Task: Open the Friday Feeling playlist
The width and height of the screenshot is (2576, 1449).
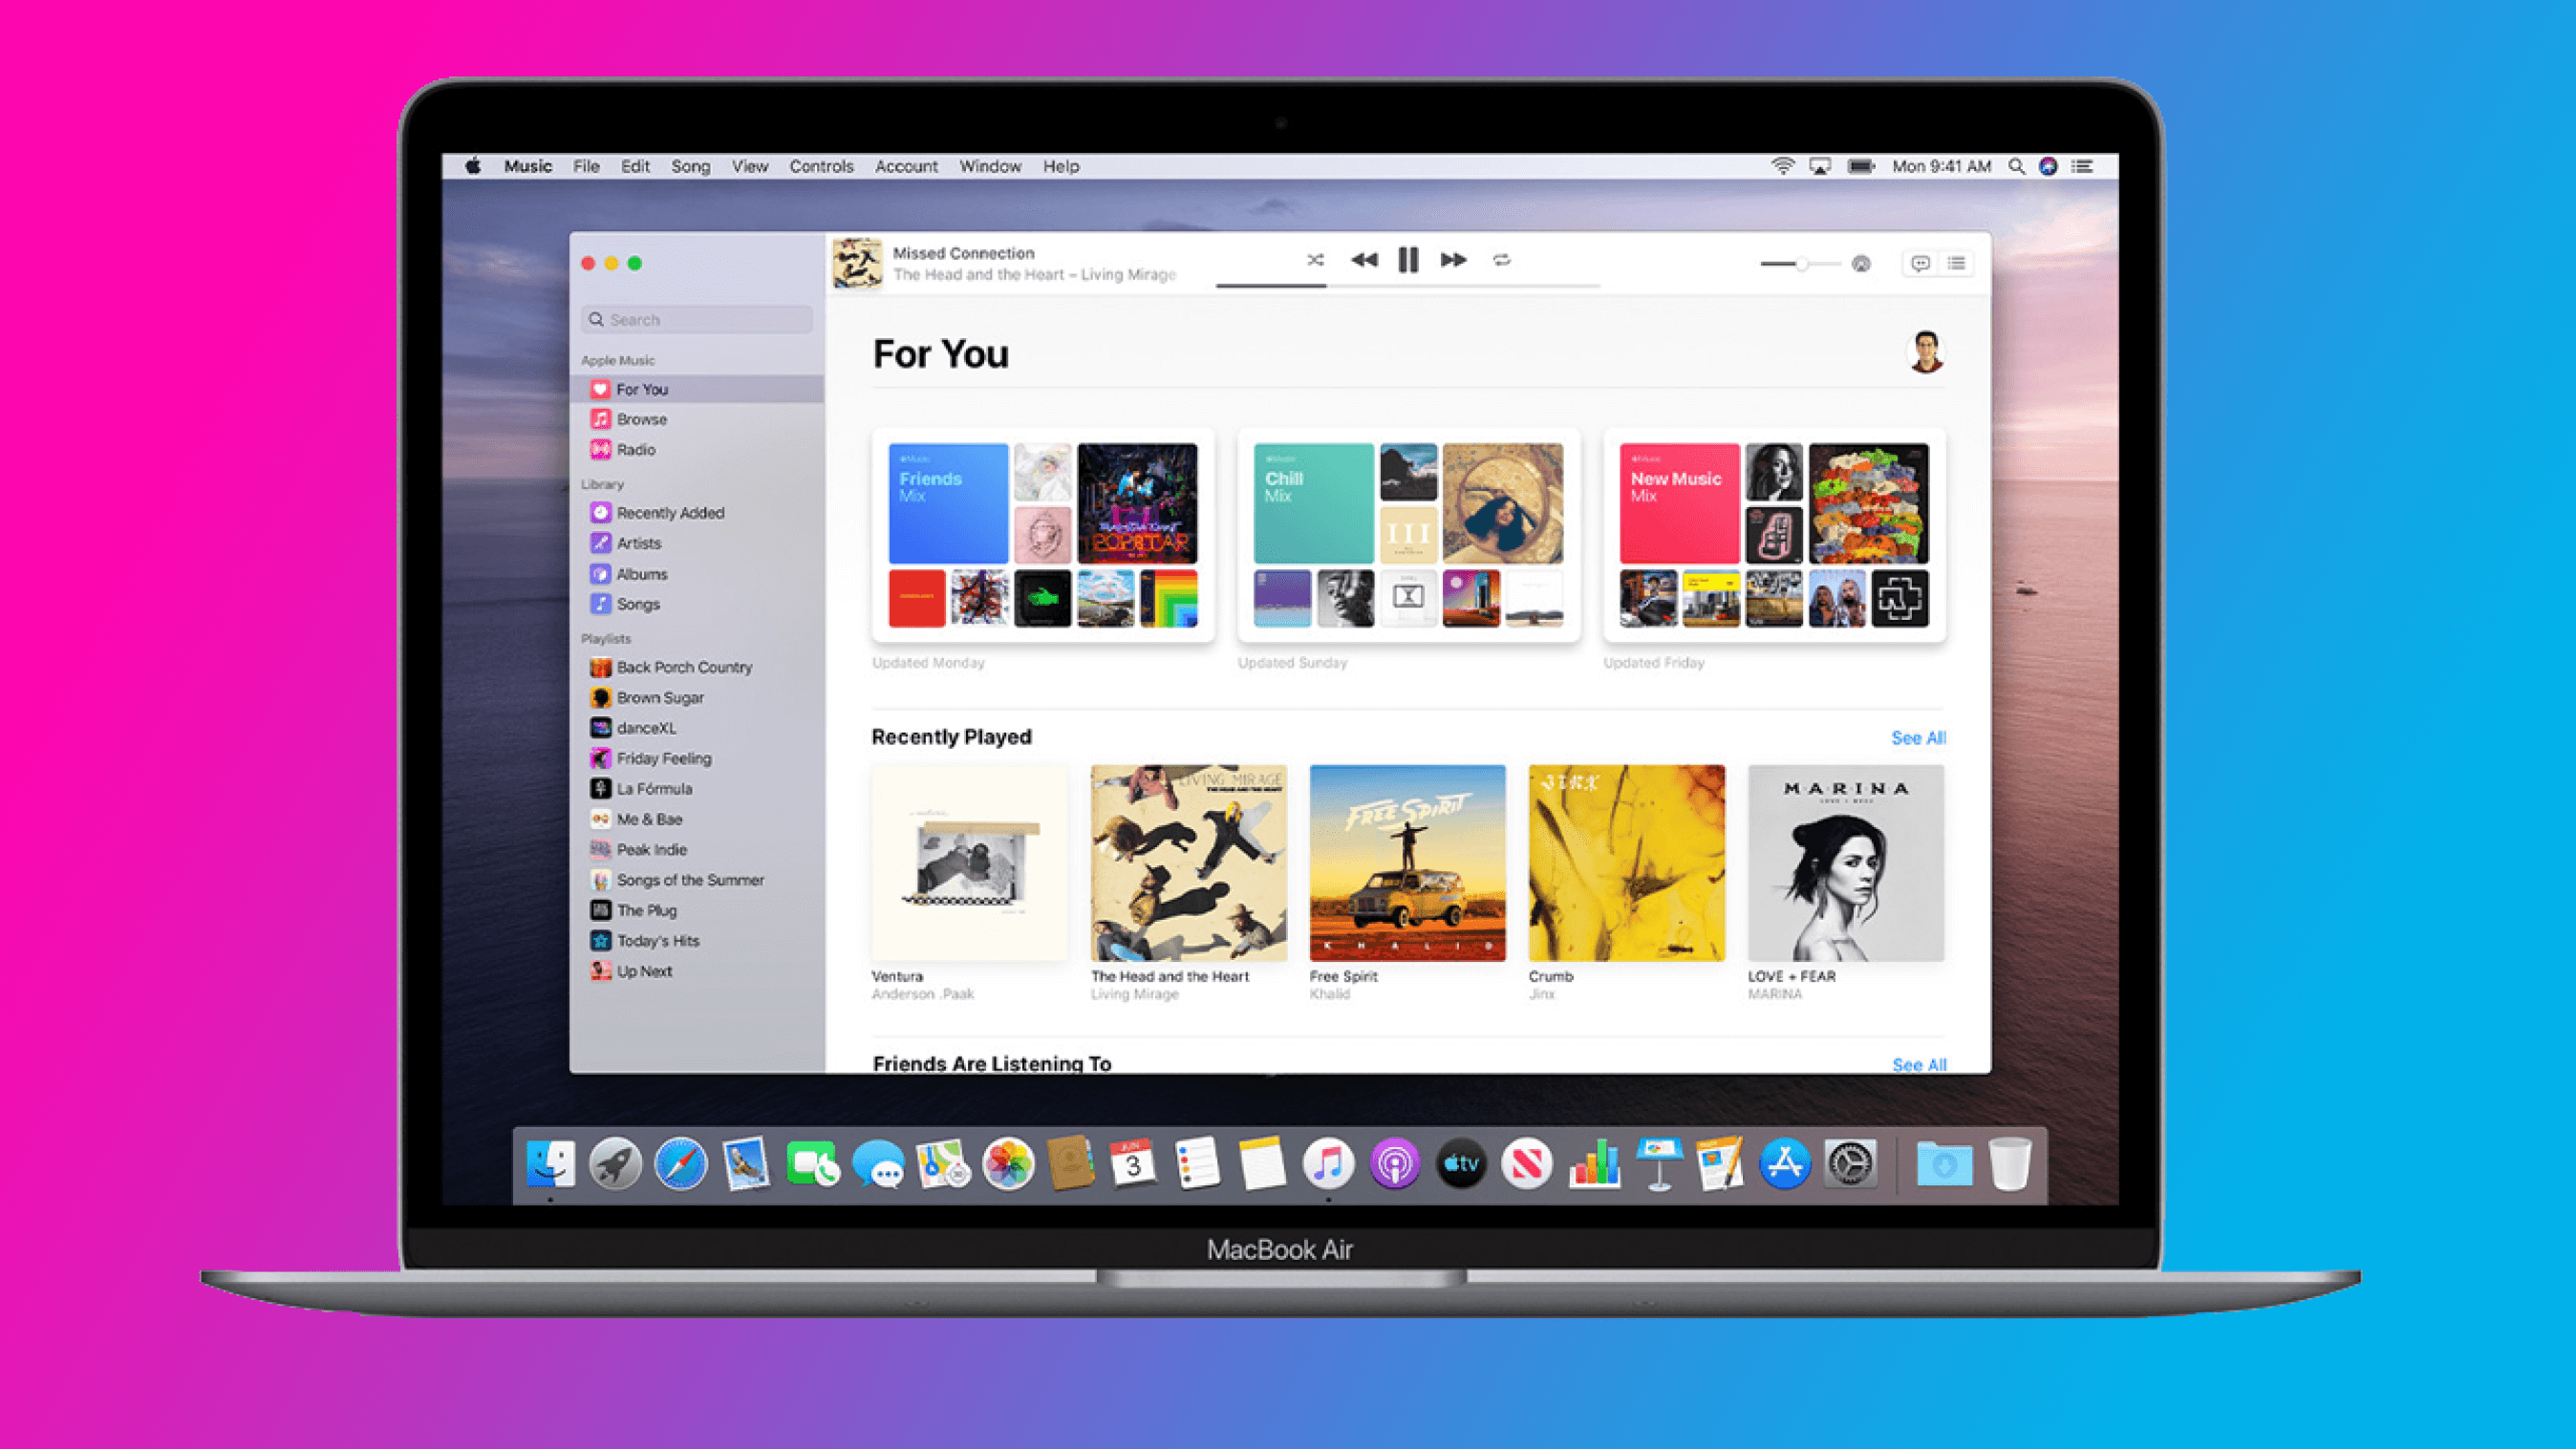Action: (x=697, y=758)
